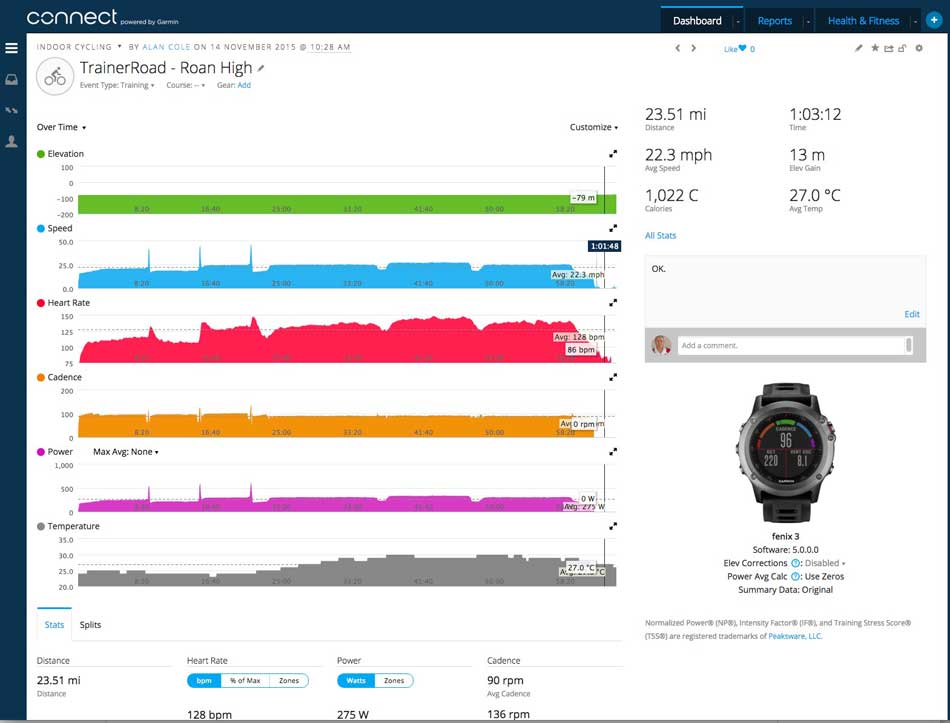Open the Over Time dropdown
The width and height of the screenshot is (950, 723).
(x=61, y=127)
